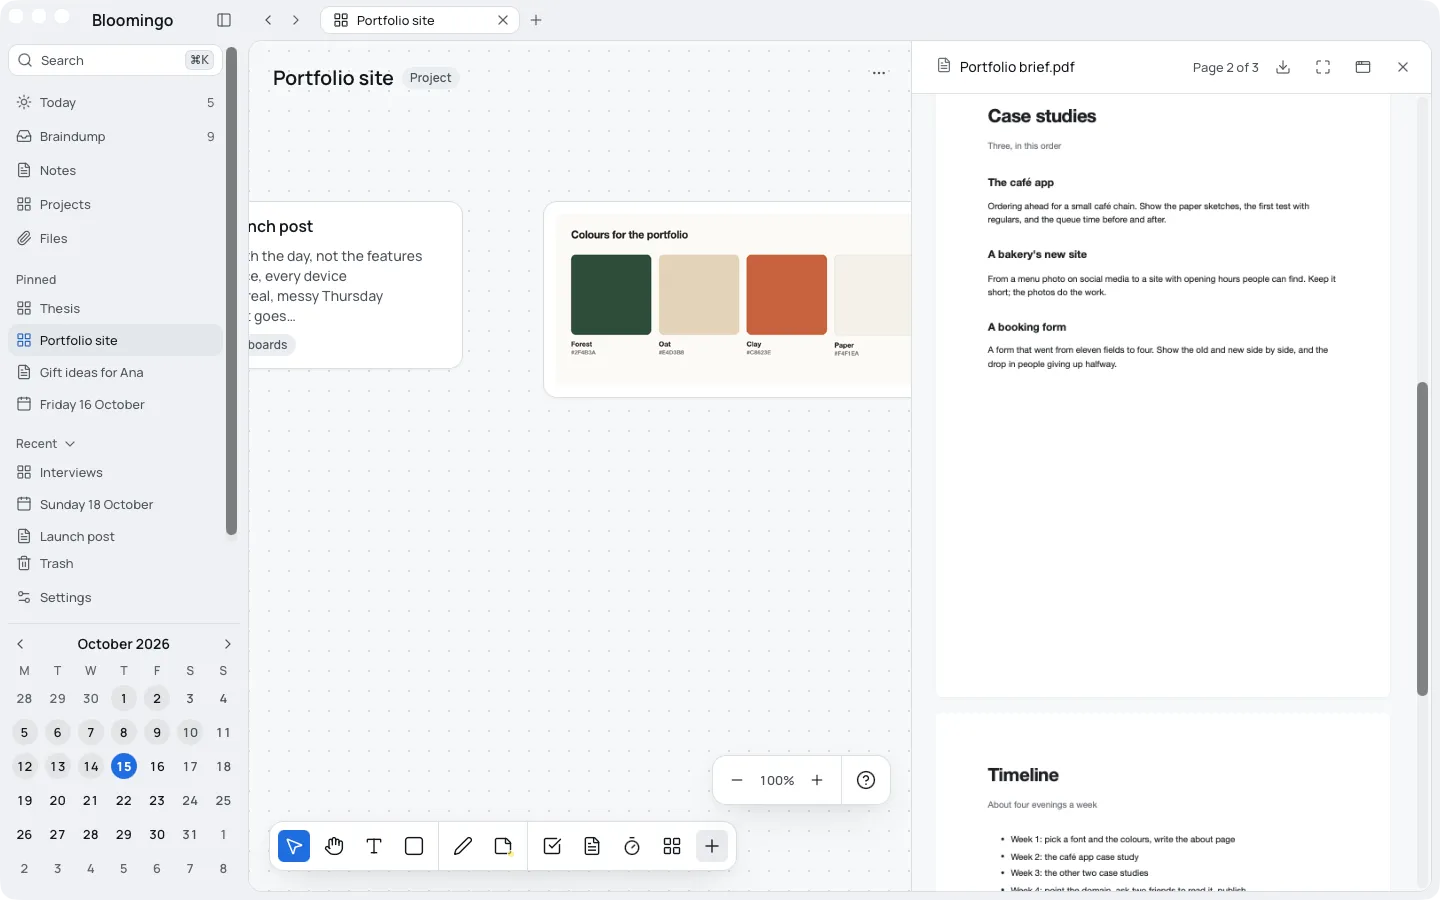Image resolution: width=1440 pixels, height=900 pixels.
Task: Click the Clay colour swatch
Action: [787, 295]
